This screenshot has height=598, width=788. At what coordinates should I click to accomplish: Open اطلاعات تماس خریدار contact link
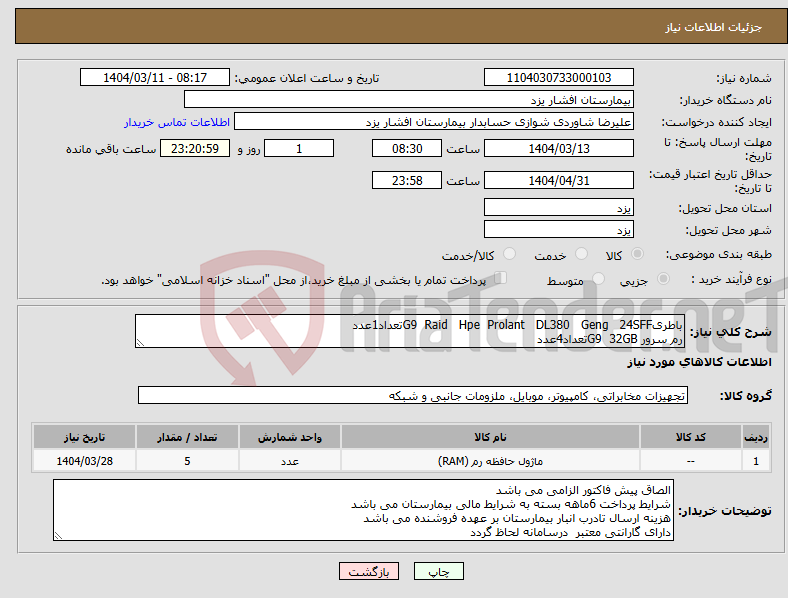(x=177, y=122)
